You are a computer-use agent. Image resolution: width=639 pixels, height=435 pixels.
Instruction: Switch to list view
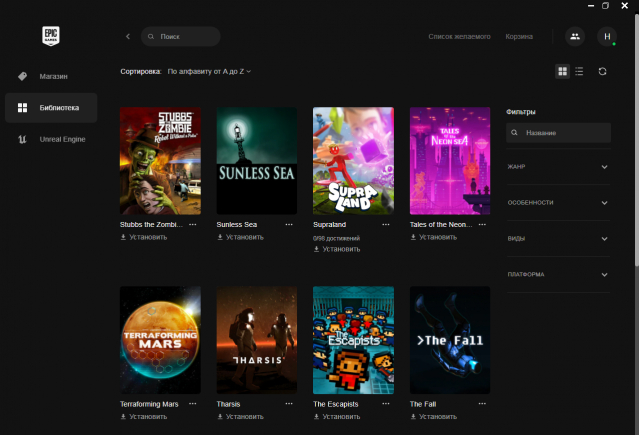click(x=579, y=71)
